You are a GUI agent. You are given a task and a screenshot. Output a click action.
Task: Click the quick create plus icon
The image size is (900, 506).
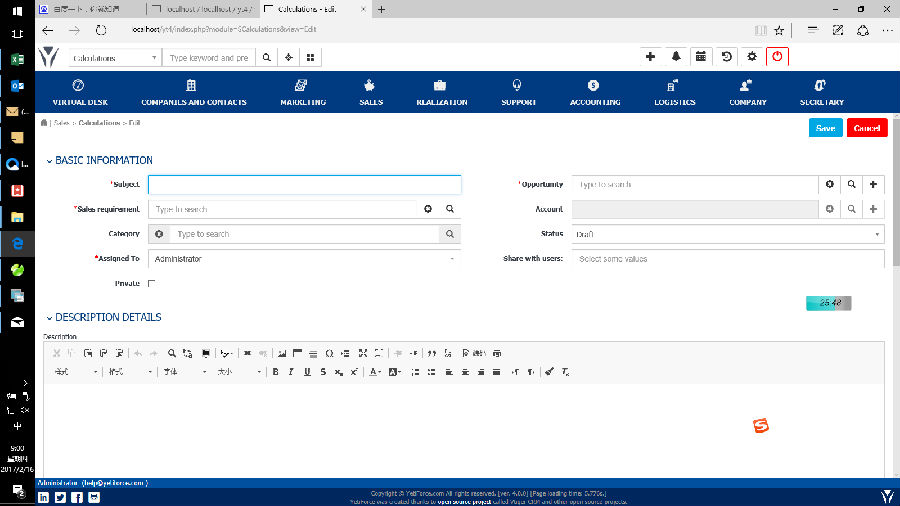(650, 56)
